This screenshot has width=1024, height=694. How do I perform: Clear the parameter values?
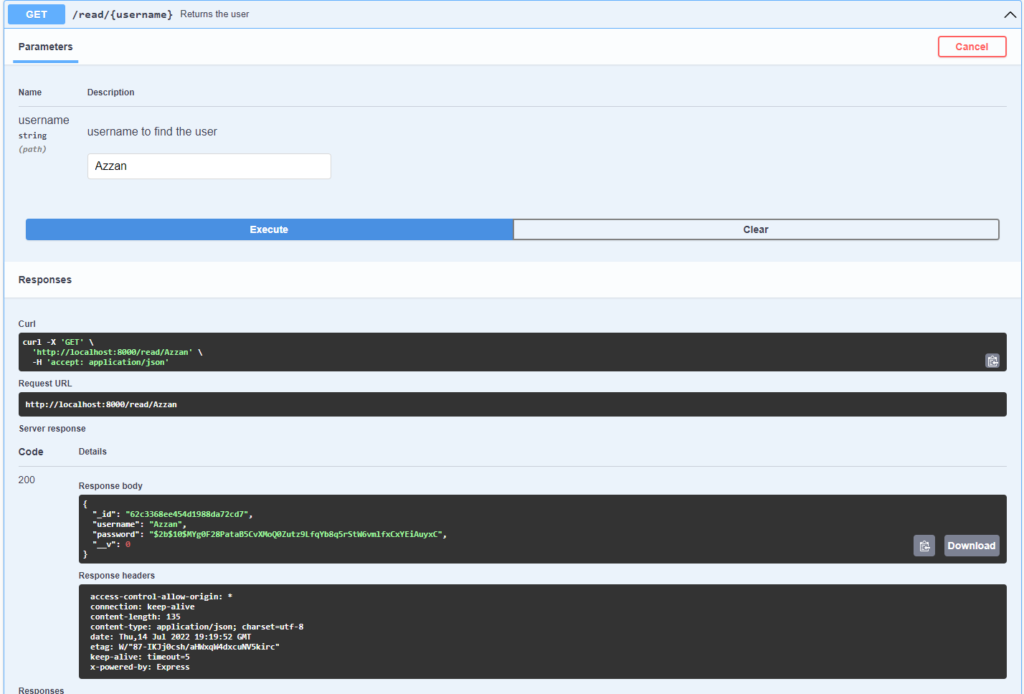pyautogui.click(x=755, y=229)
